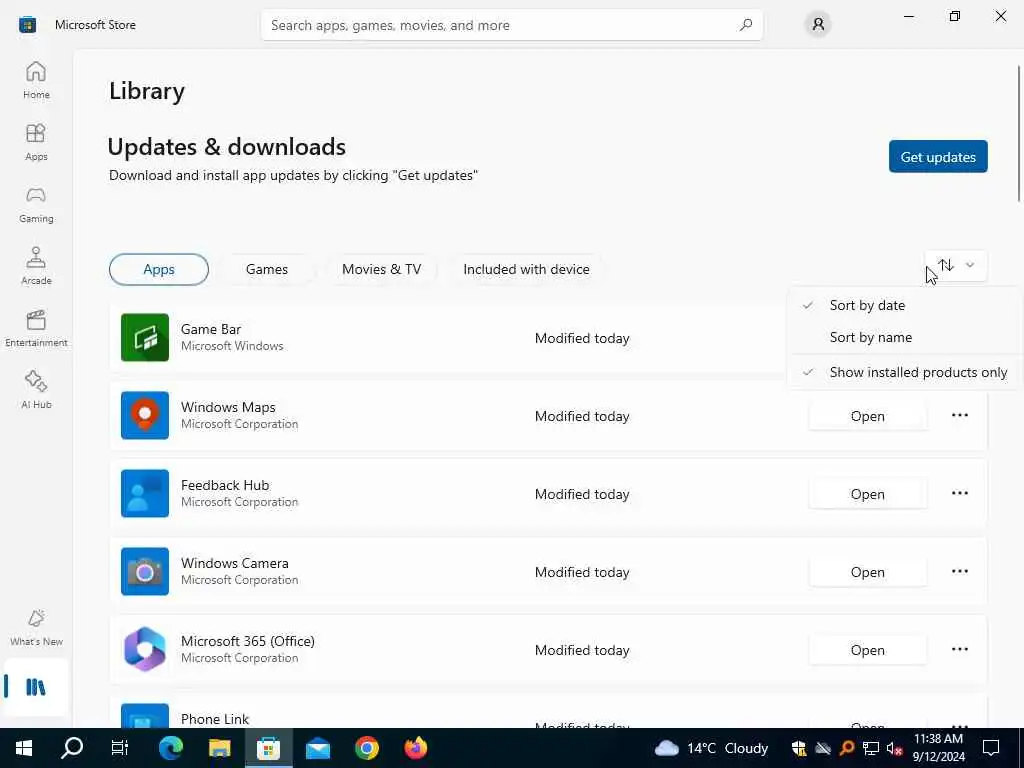The image size is (1024, 768).
Task: Open more options for Feedback Hub
Action: point(959,493)
